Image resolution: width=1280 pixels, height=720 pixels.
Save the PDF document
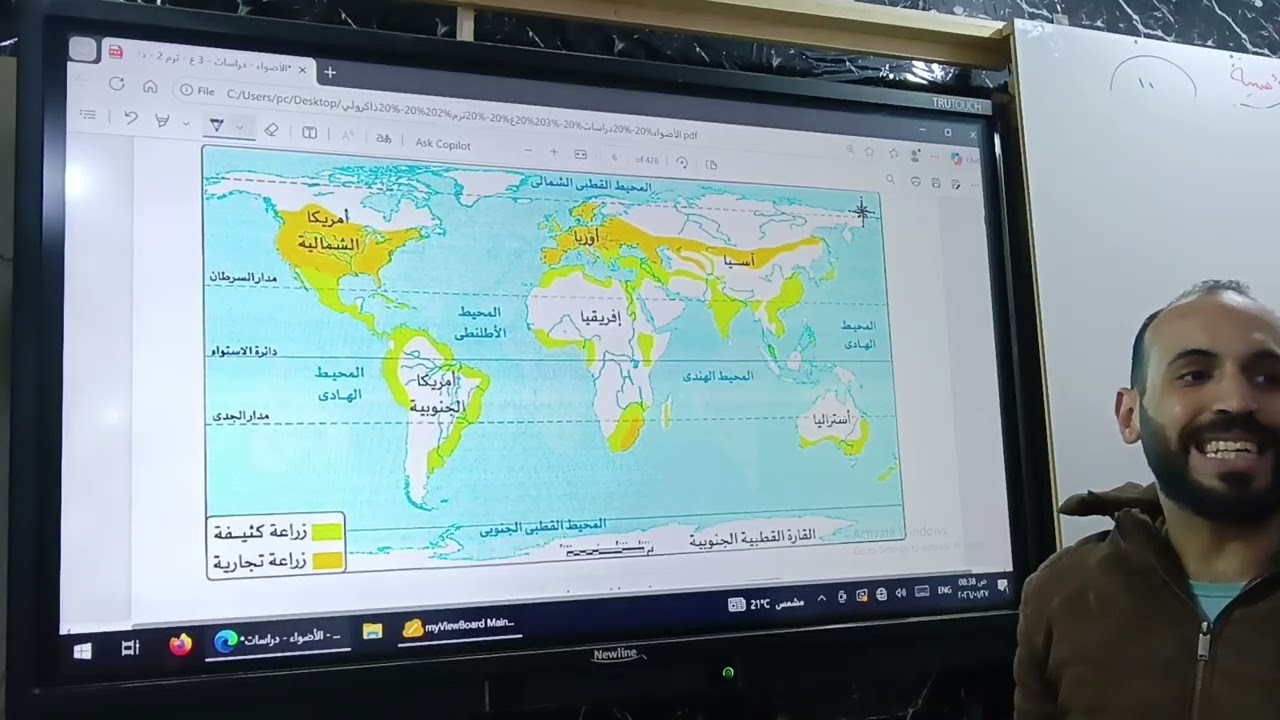935,183
